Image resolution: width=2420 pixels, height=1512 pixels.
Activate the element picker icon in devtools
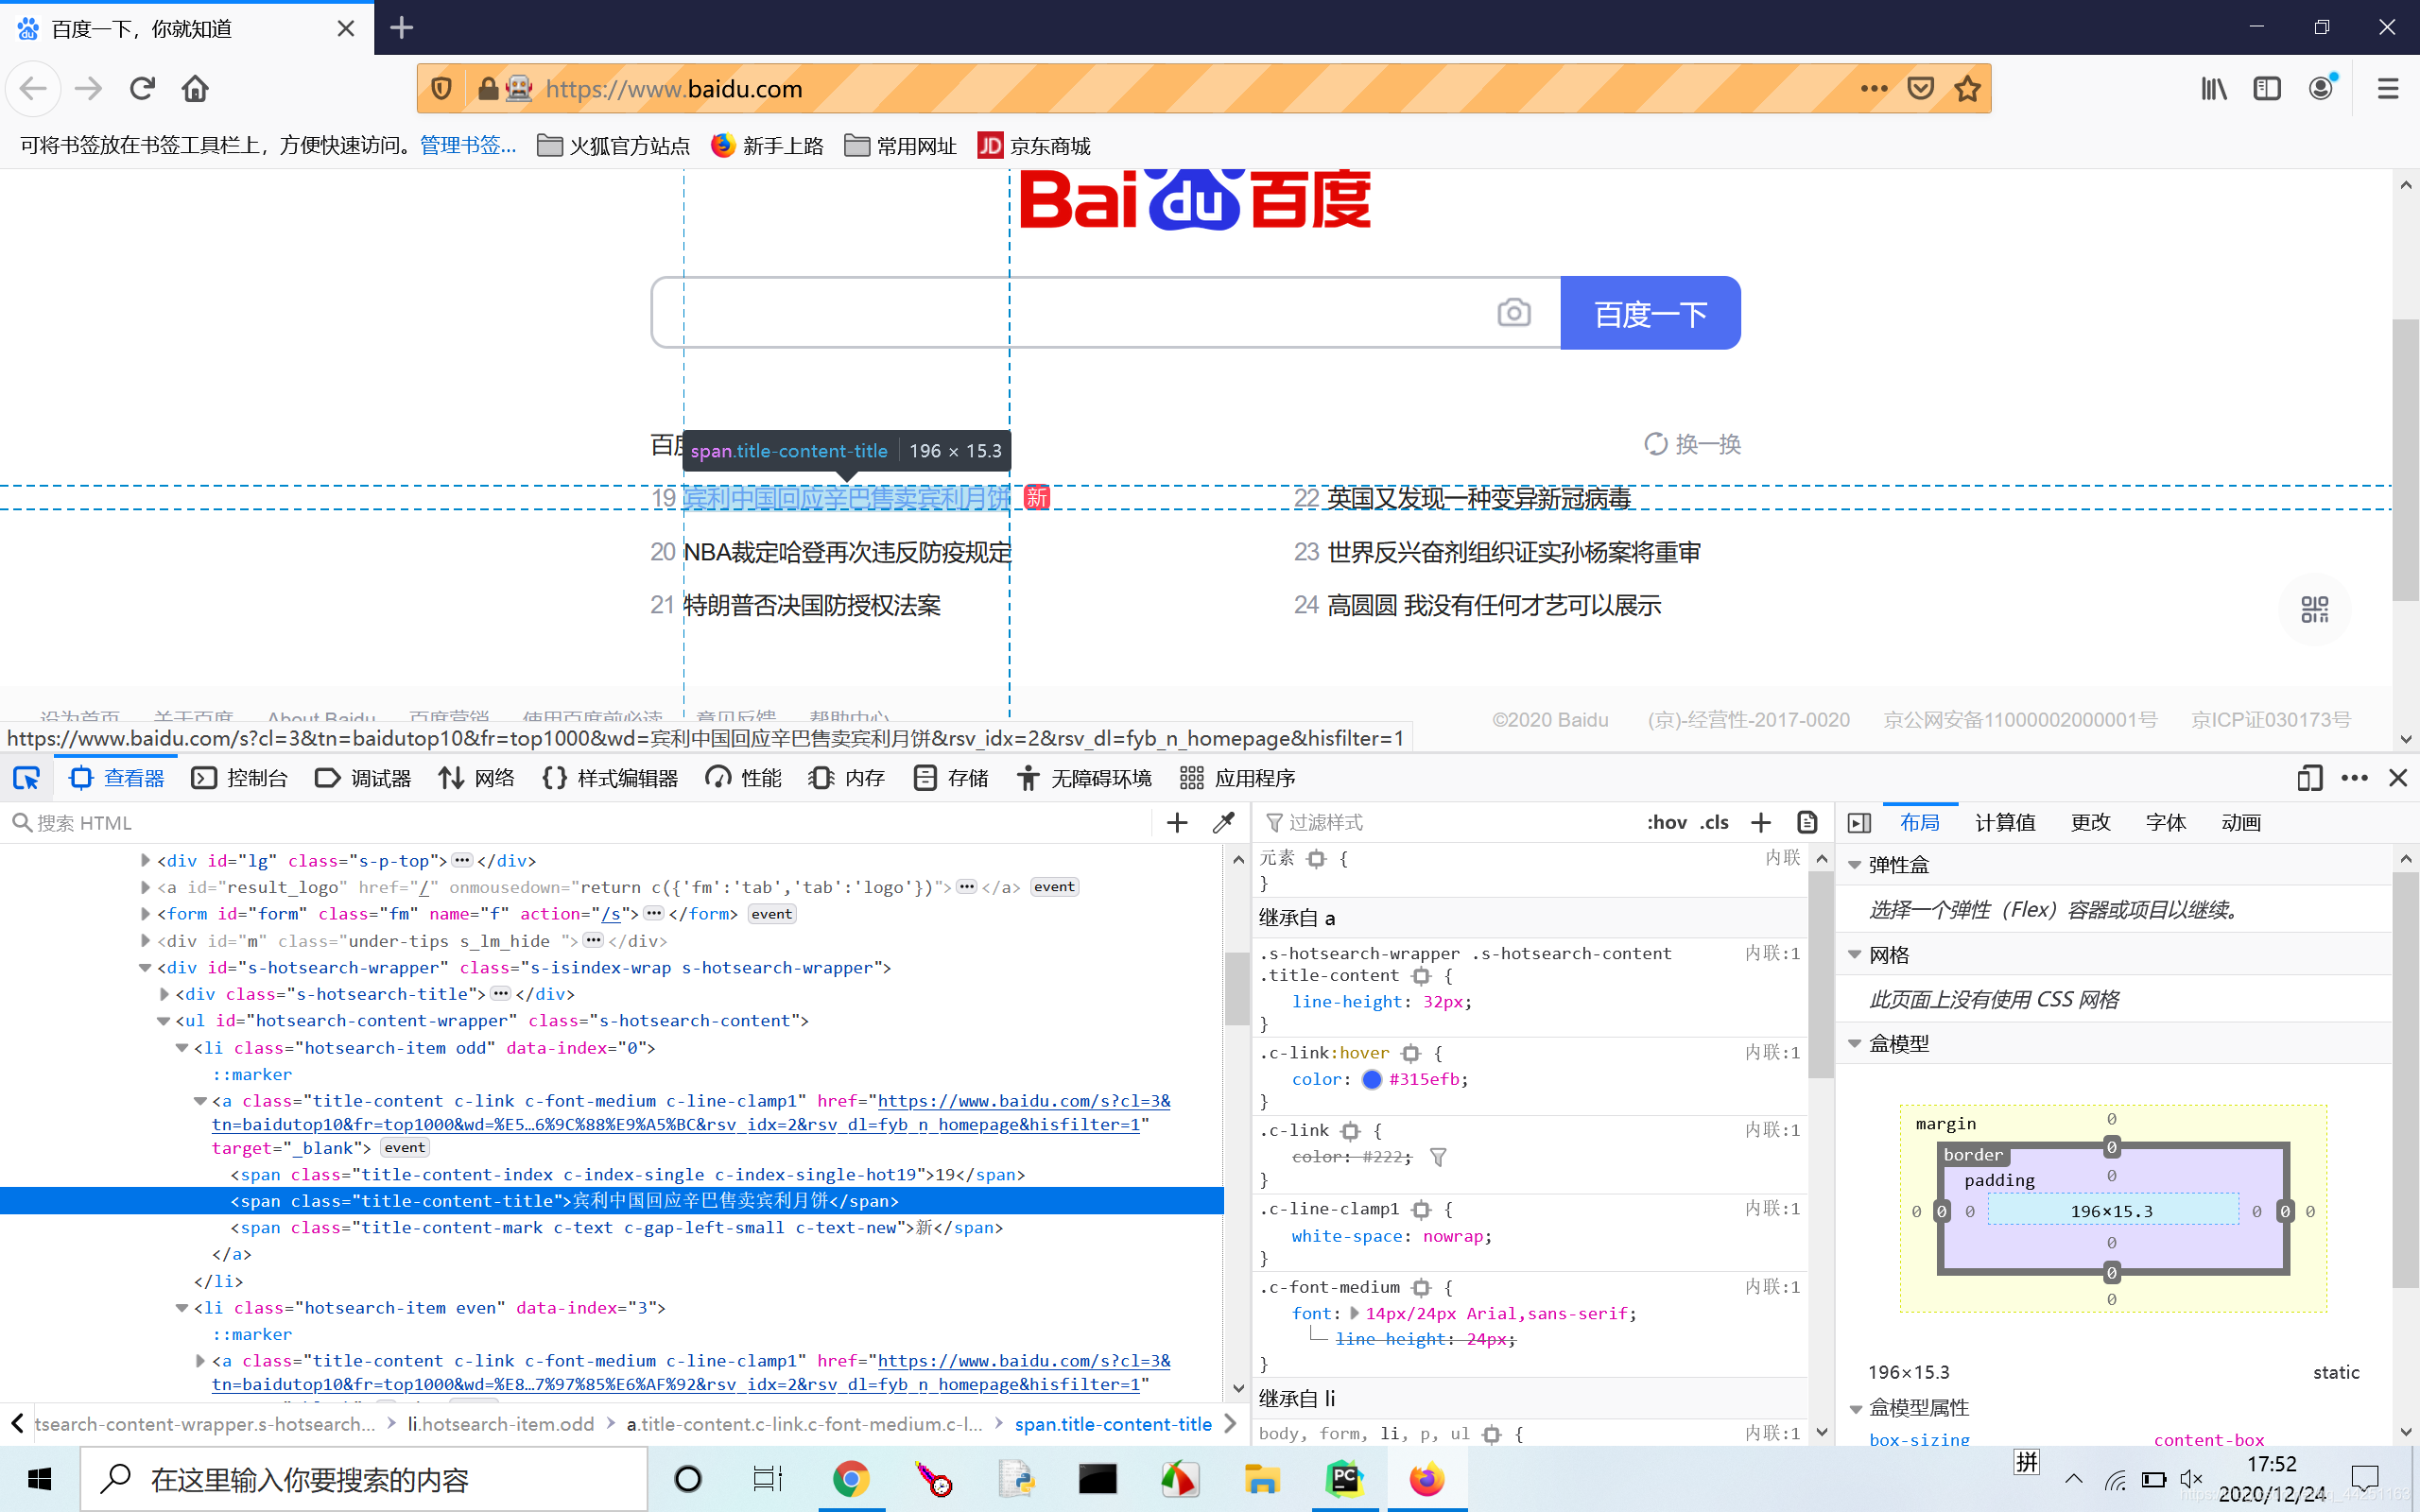tap(27, 778)
